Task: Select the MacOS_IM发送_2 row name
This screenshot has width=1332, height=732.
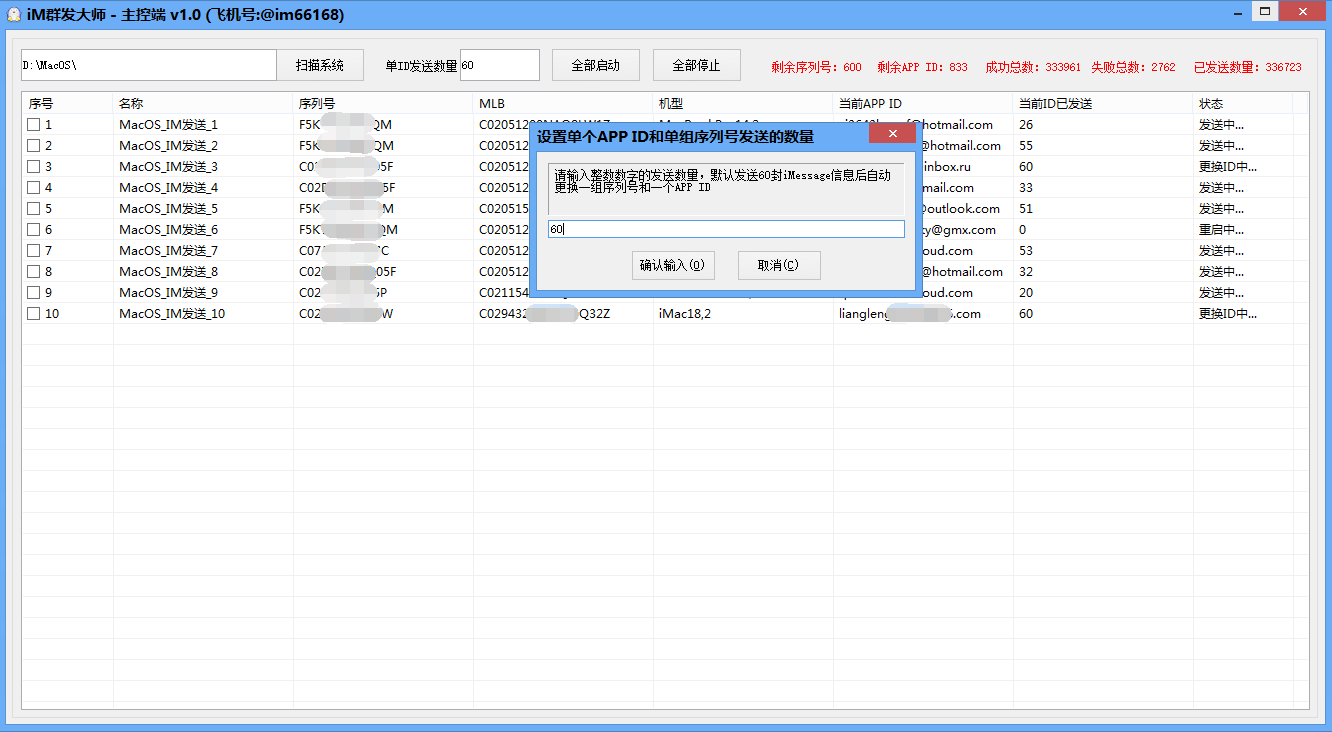Action: coord(168,146)
